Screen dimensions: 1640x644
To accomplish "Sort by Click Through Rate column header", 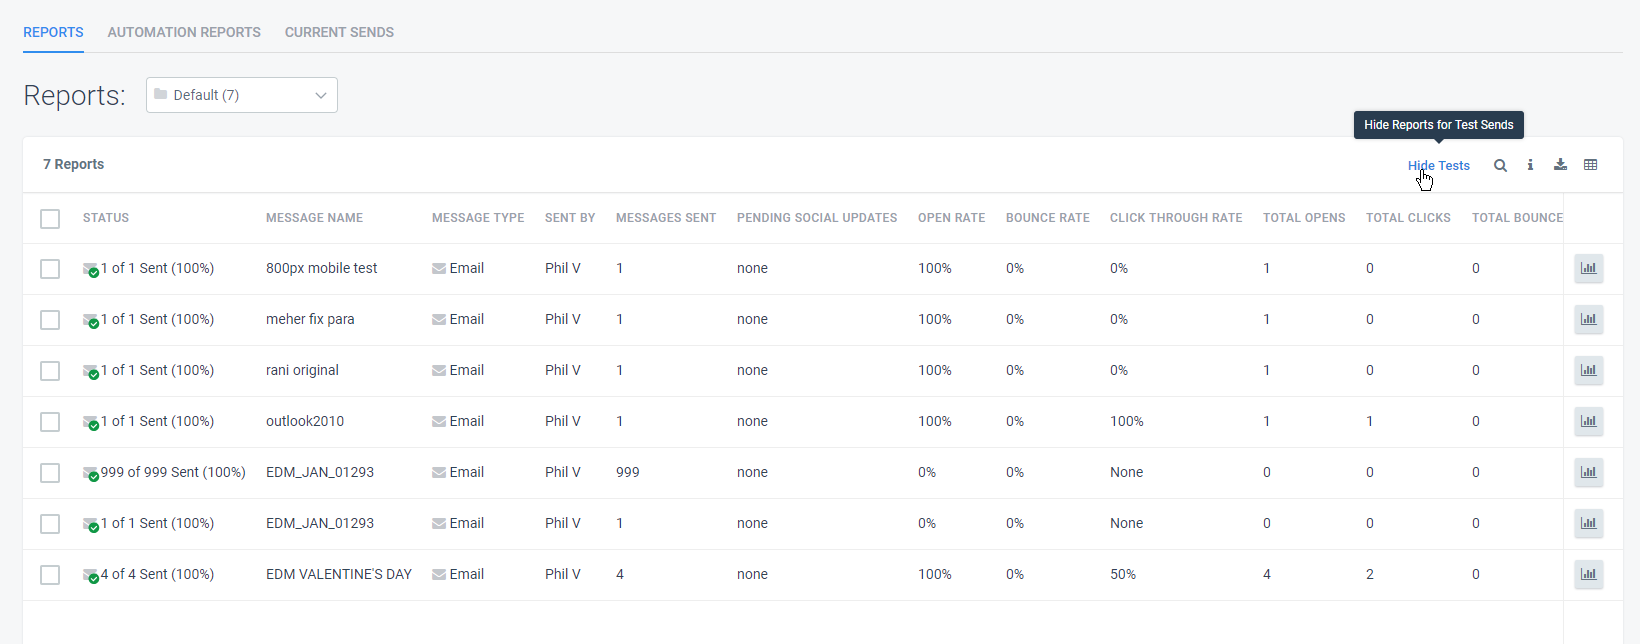I will pyautogui.click(x=1176, y=218).
